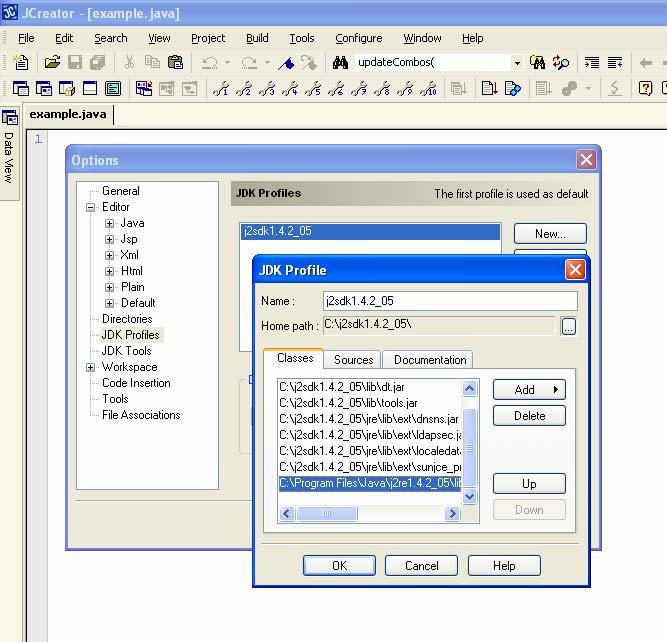667x642 pixels.
Task: Run user tool 3 wrench icon
Action: [267, 88]
